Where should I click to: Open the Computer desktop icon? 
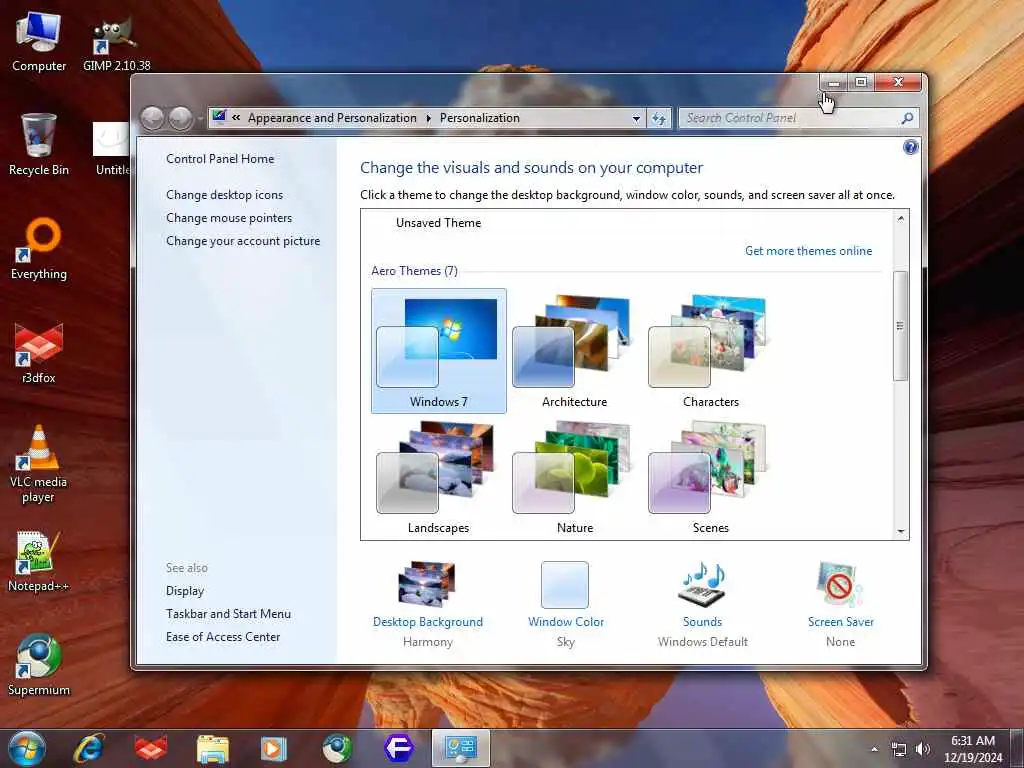(x=39, y=42)
